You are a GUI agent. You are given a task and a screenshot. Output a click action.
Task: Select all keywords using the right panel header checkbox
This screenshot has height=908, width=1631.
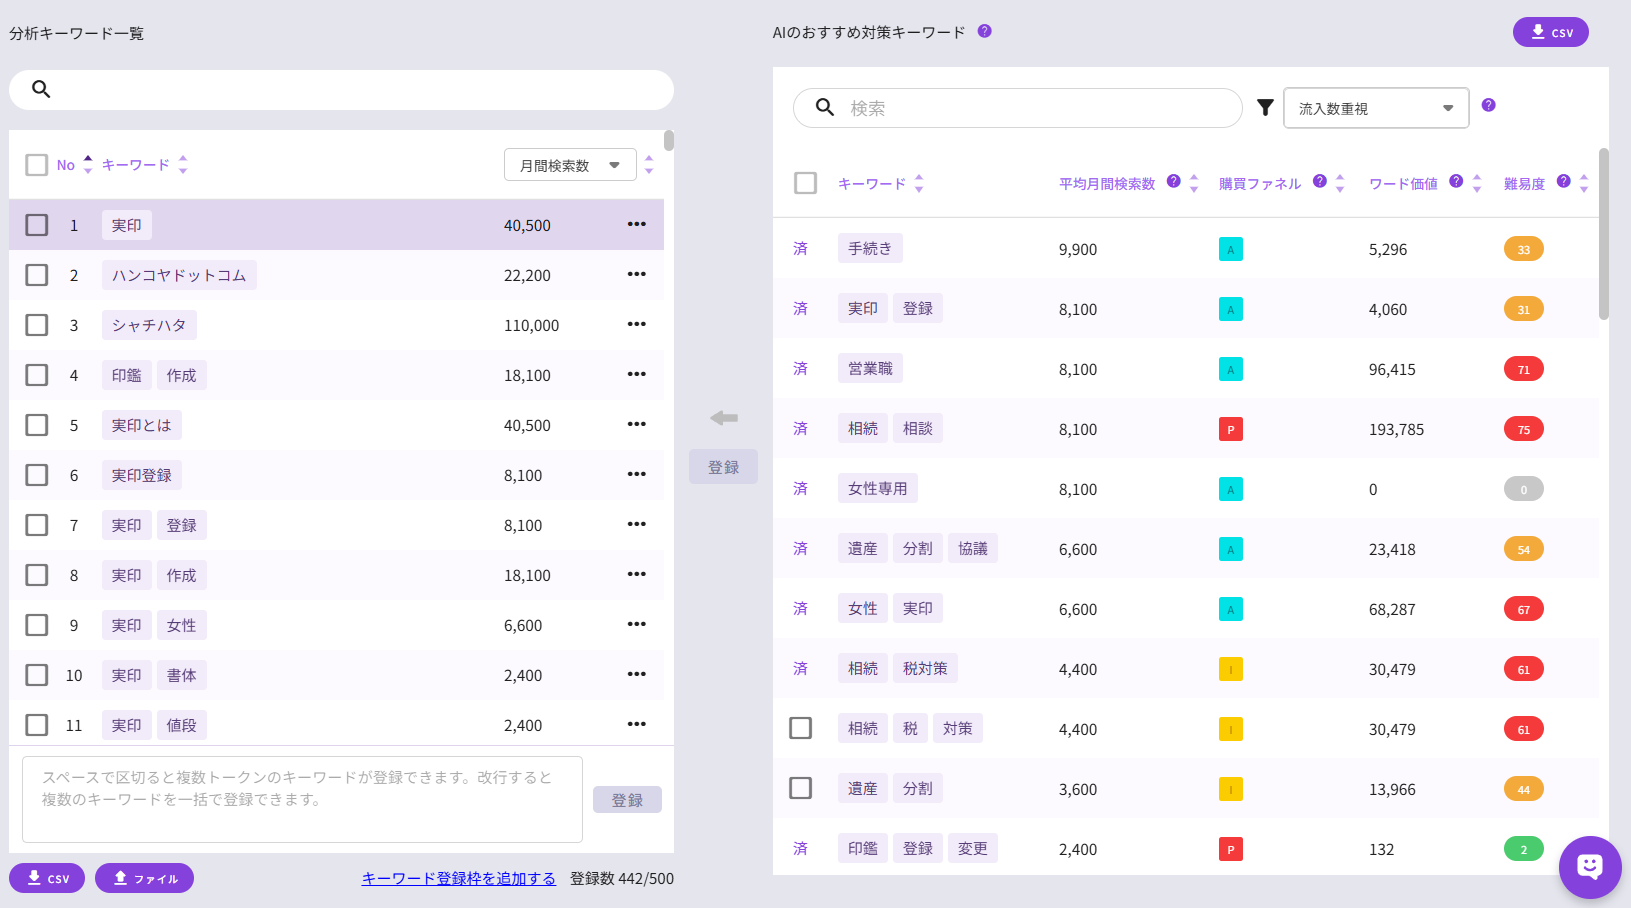pyautogui.click(x=805, y=183)
